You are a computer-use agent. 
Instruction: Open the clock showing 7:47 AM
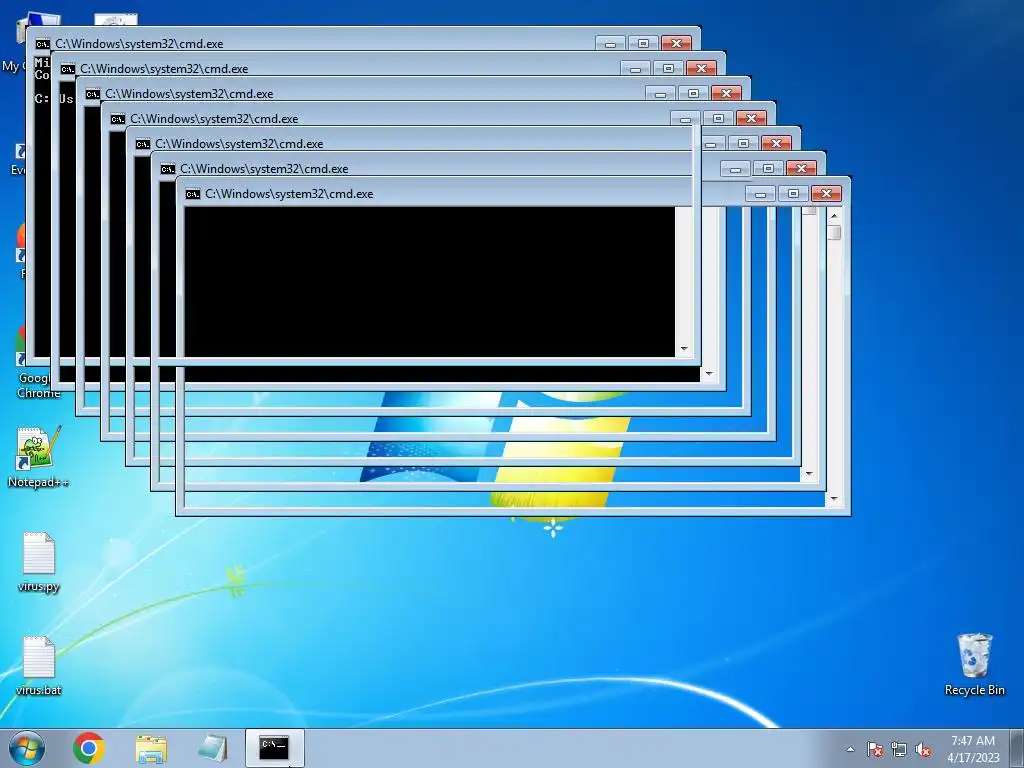point(973,748)
